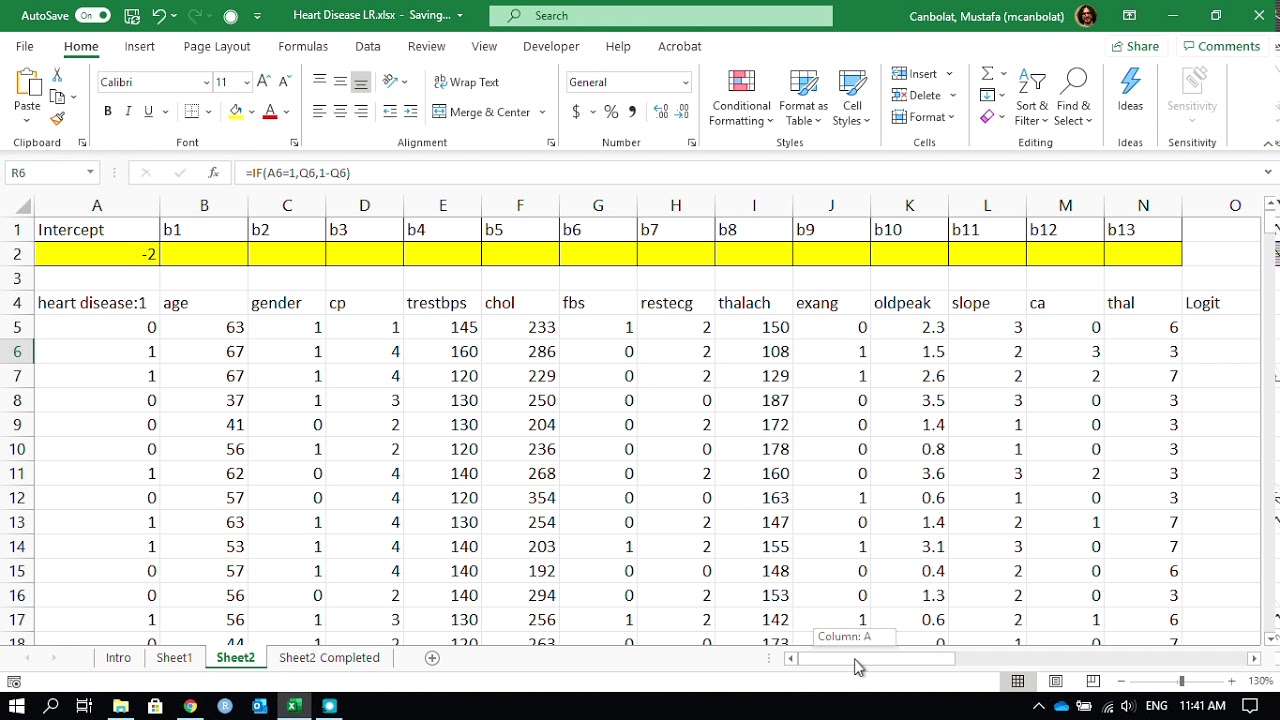Click the Accounting dollar format icon
The width and height of the screenshot is (1280, 720).
[576, 112]
